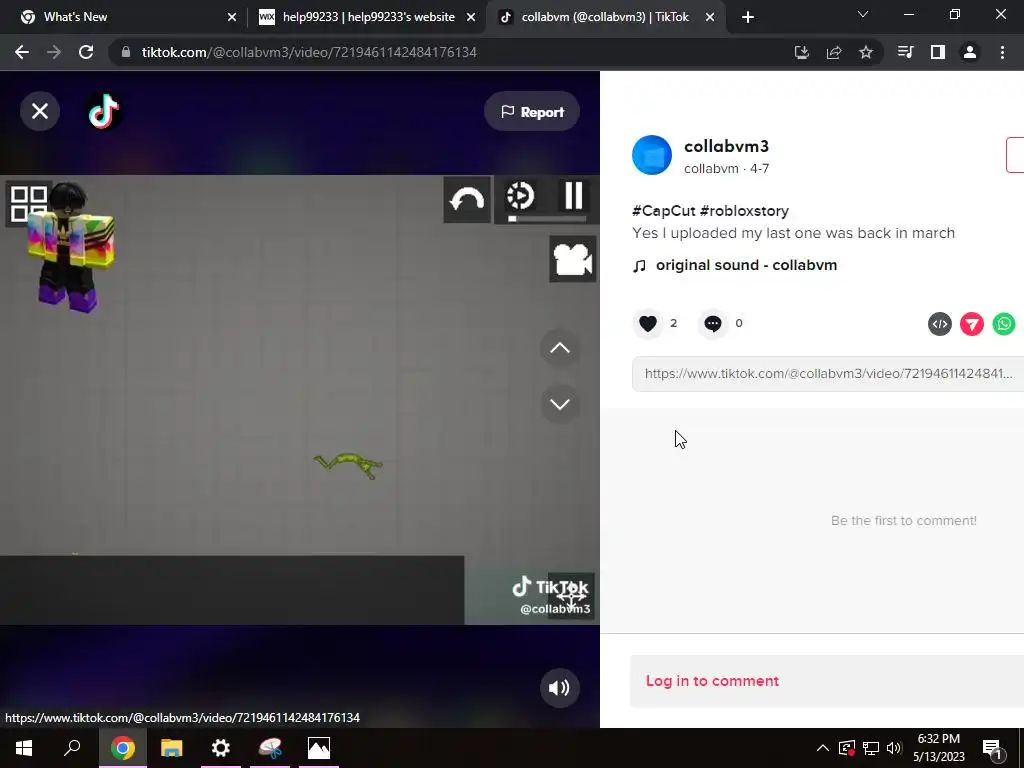Mute the video volume
1024x768 pixels.
(559, 688)
